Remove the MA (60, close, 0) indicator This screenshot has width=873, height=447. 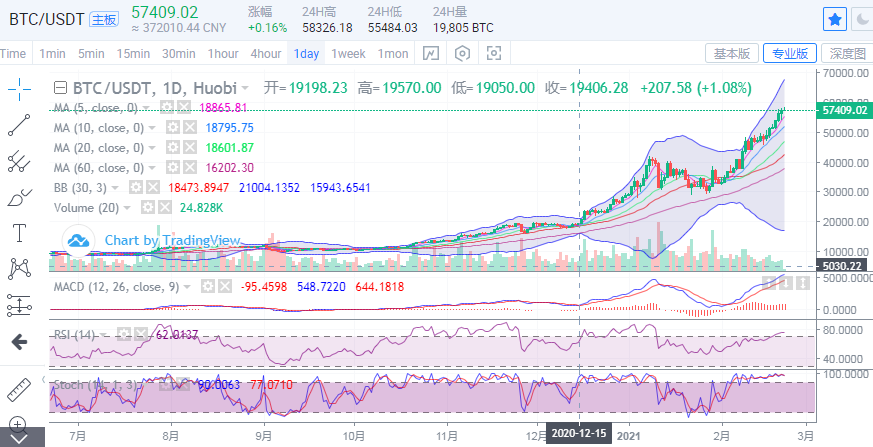[190, 168]
